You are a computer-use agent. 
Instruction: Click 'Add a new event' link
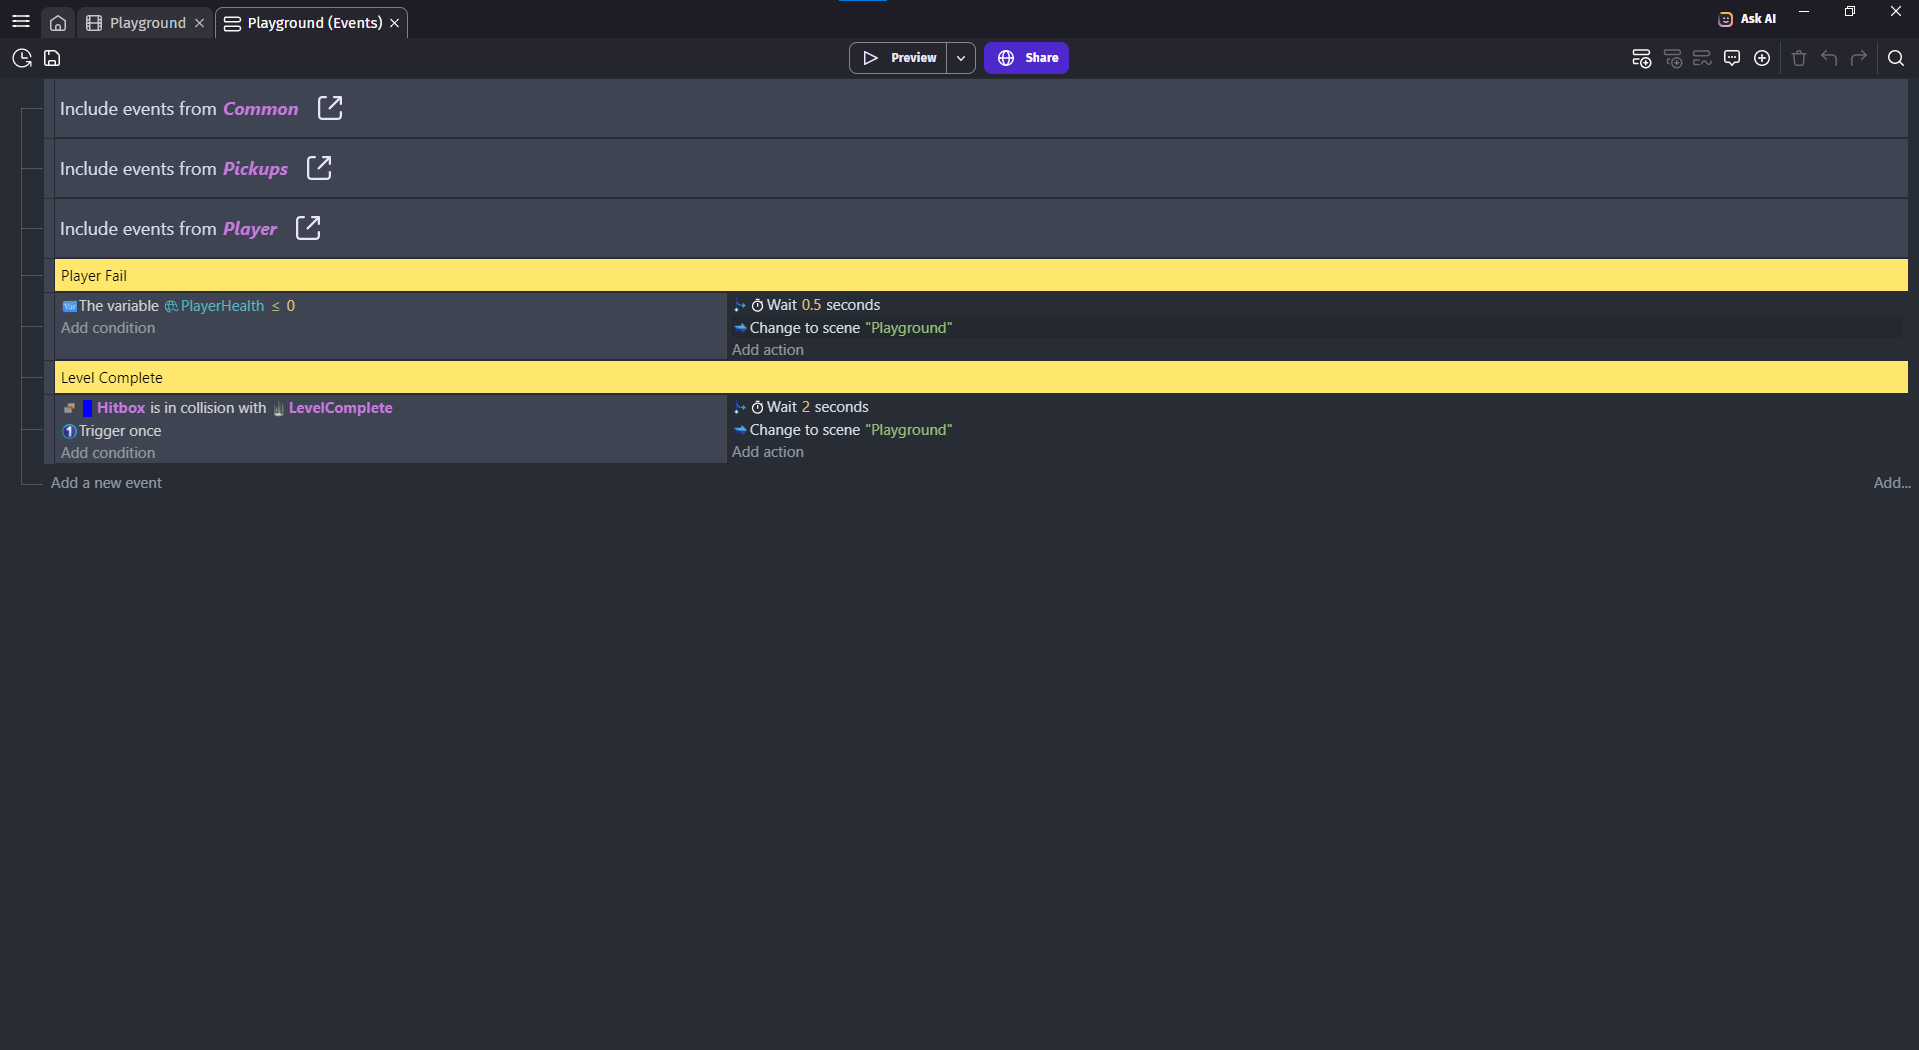coord(106,483)
